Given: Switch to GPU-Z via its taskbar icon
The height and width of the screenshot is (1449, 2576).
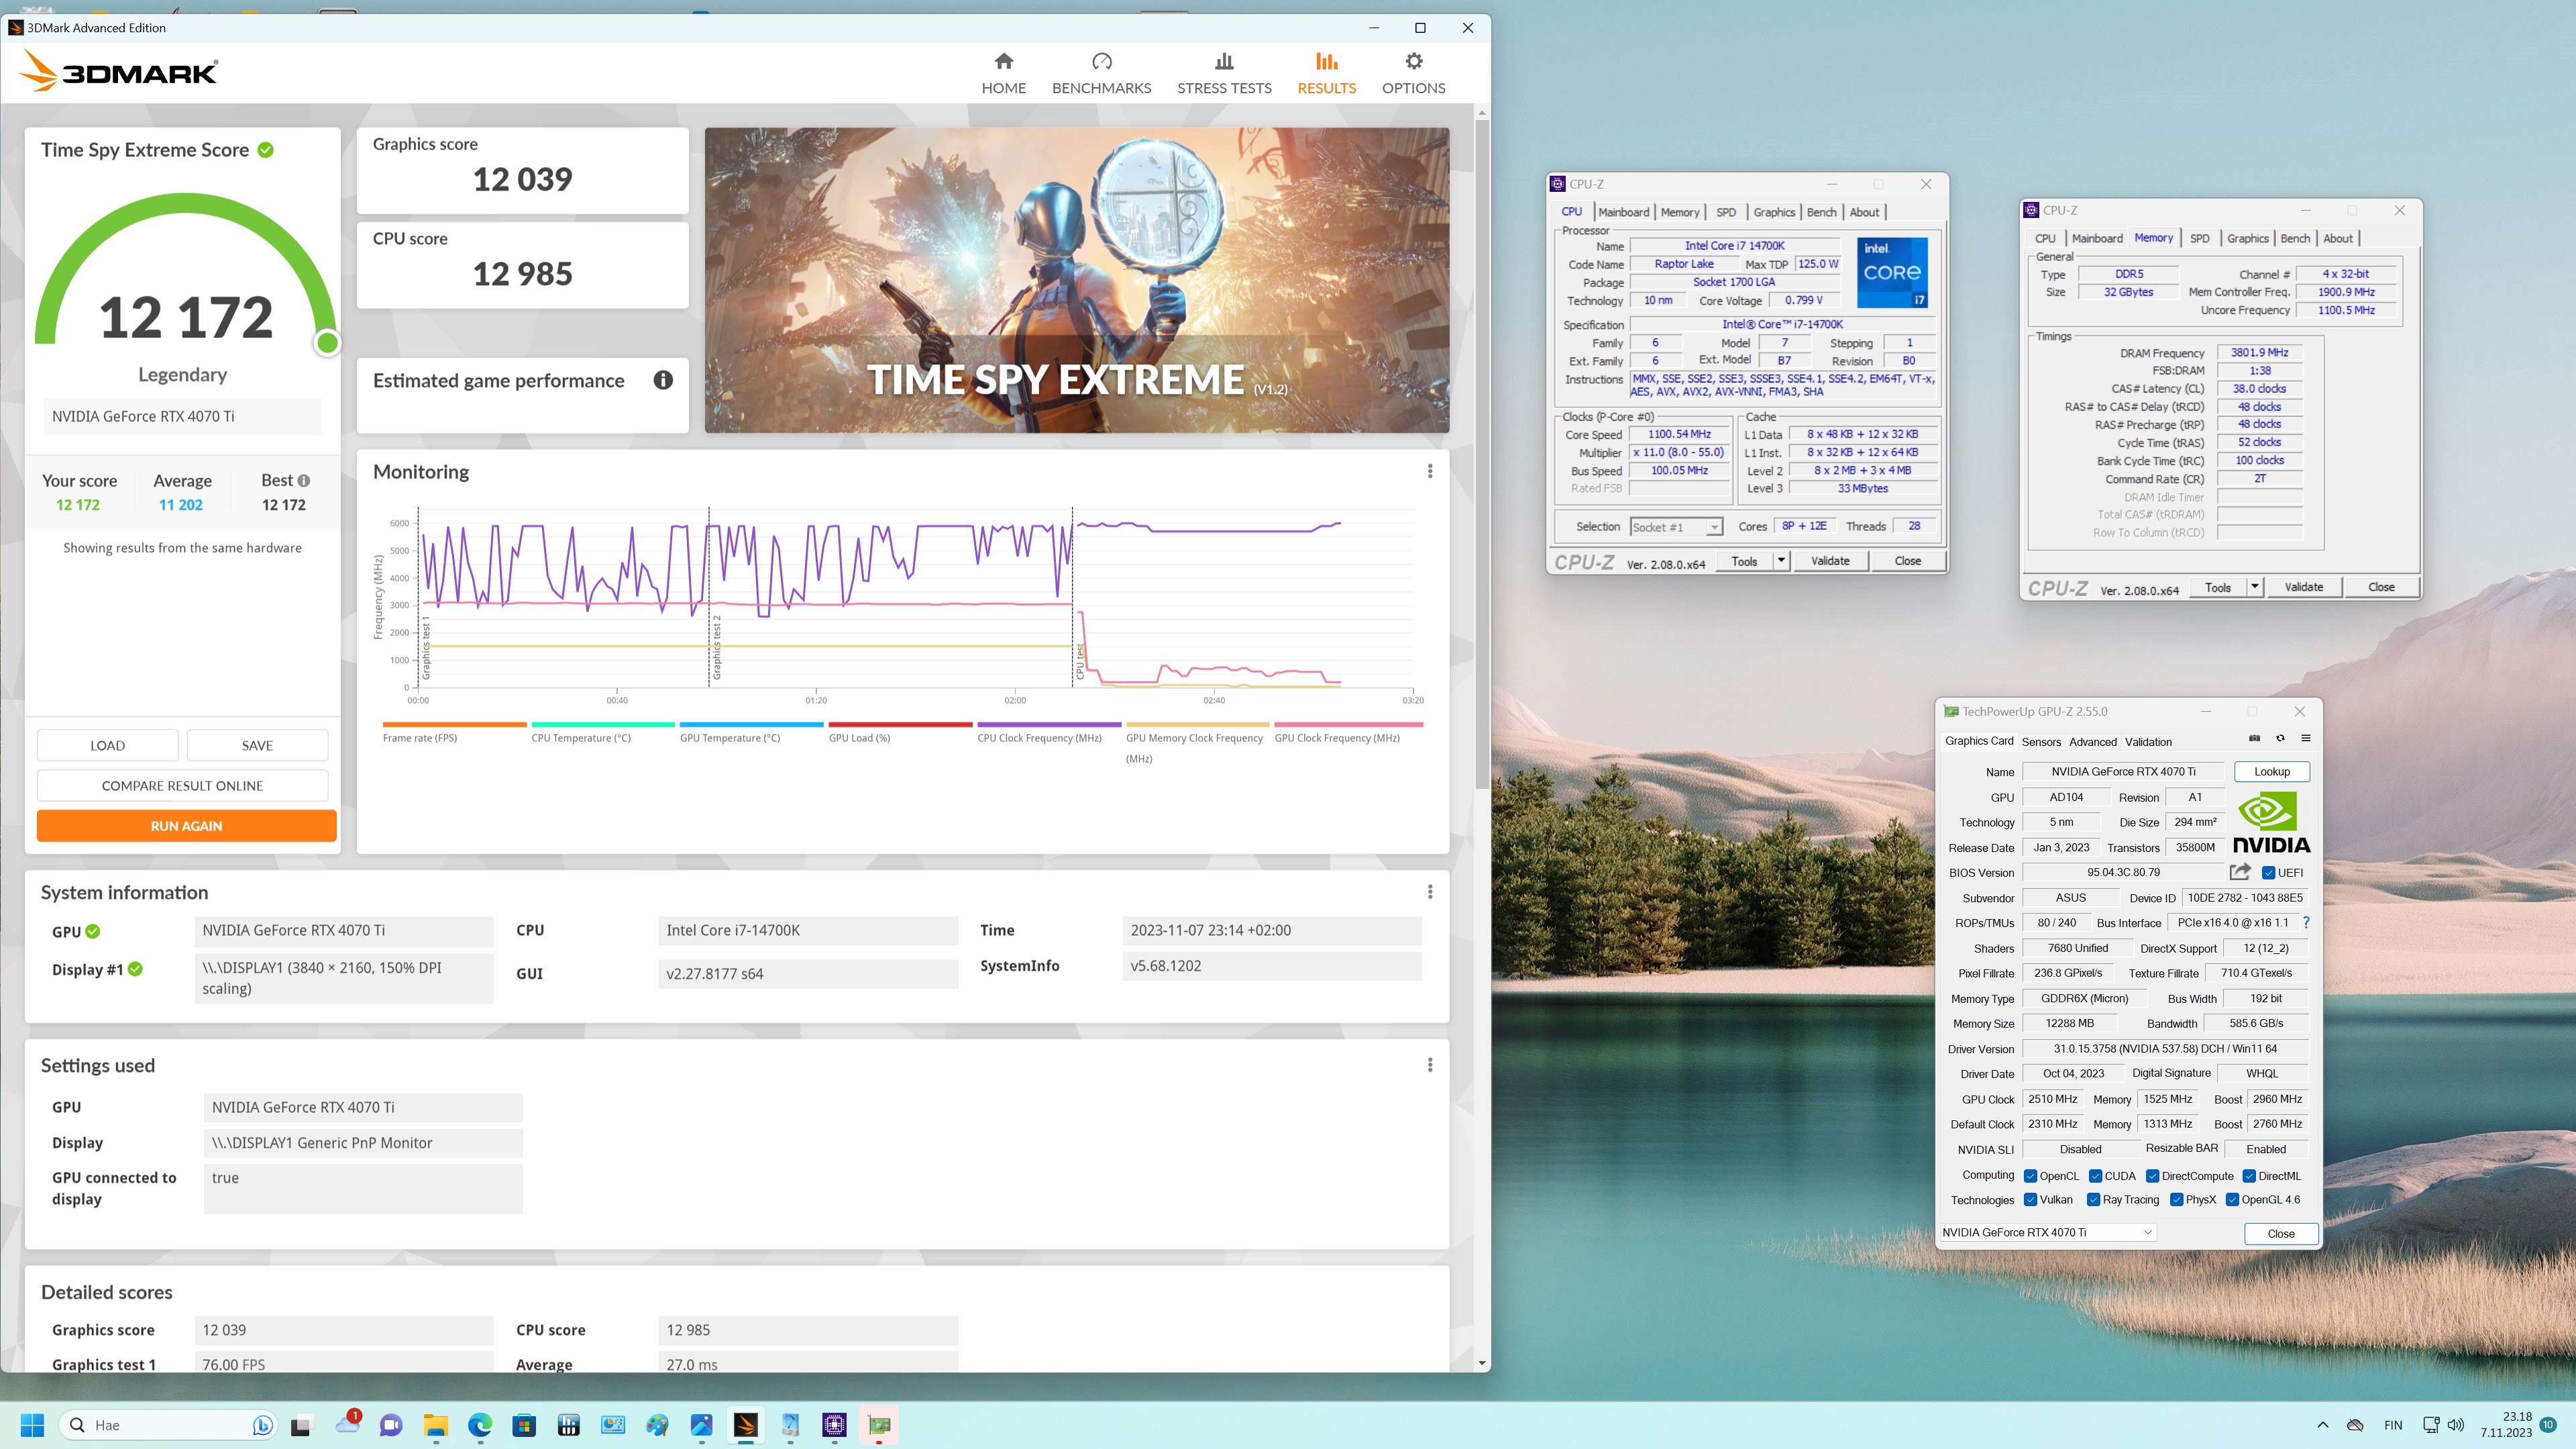Looking at the screenshot, I should (x=879, y=1425).
